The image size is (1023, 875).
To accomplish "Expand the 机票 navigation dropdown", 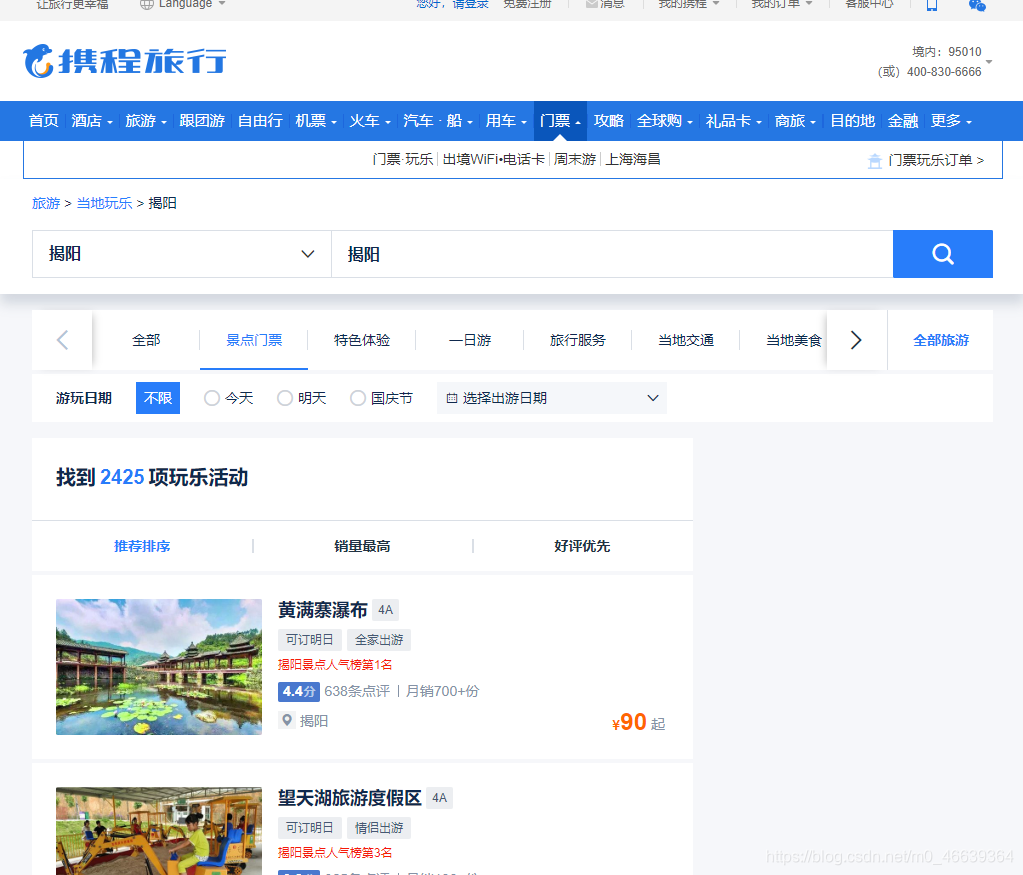I will pyautogui.click(x=334, y=122).
